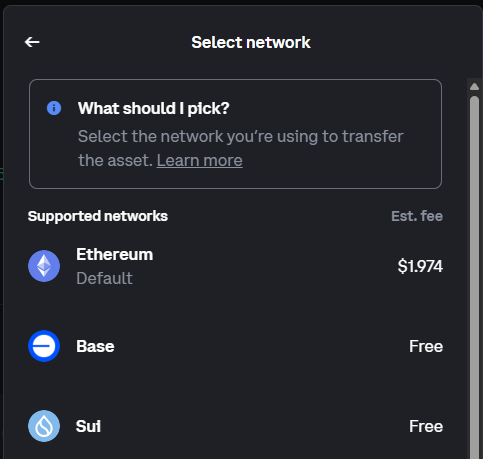483x459 pixels.
Task: Choose the Sui network label
Action: 88,426
